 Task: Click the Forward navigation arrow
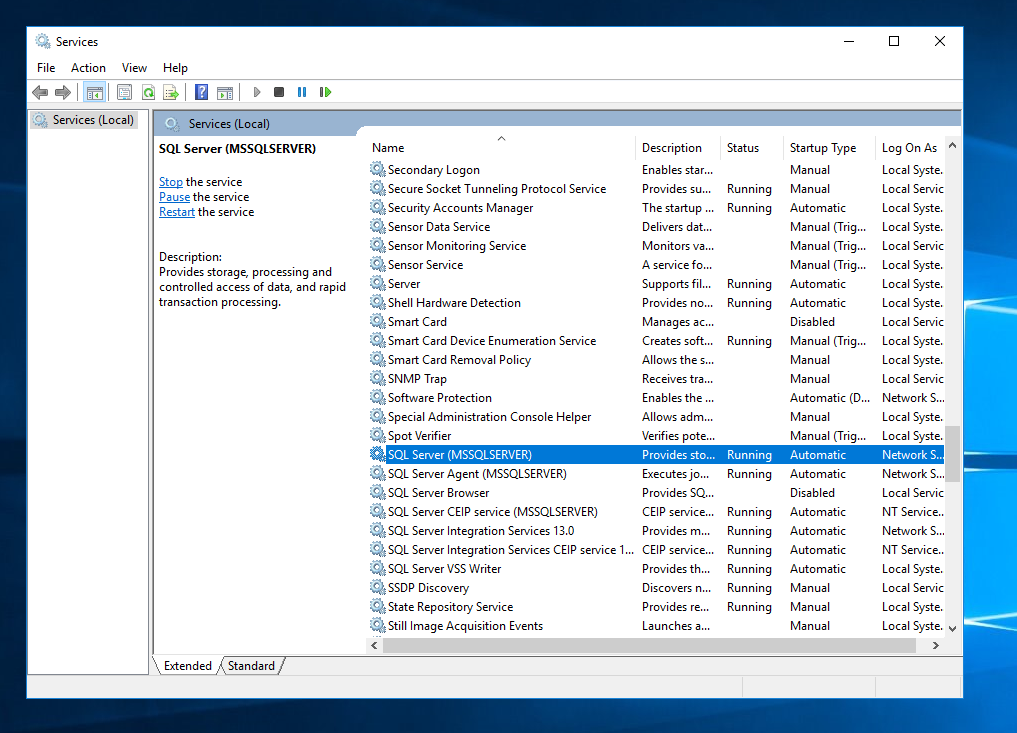pyautogui.click(x=62, y=92)
